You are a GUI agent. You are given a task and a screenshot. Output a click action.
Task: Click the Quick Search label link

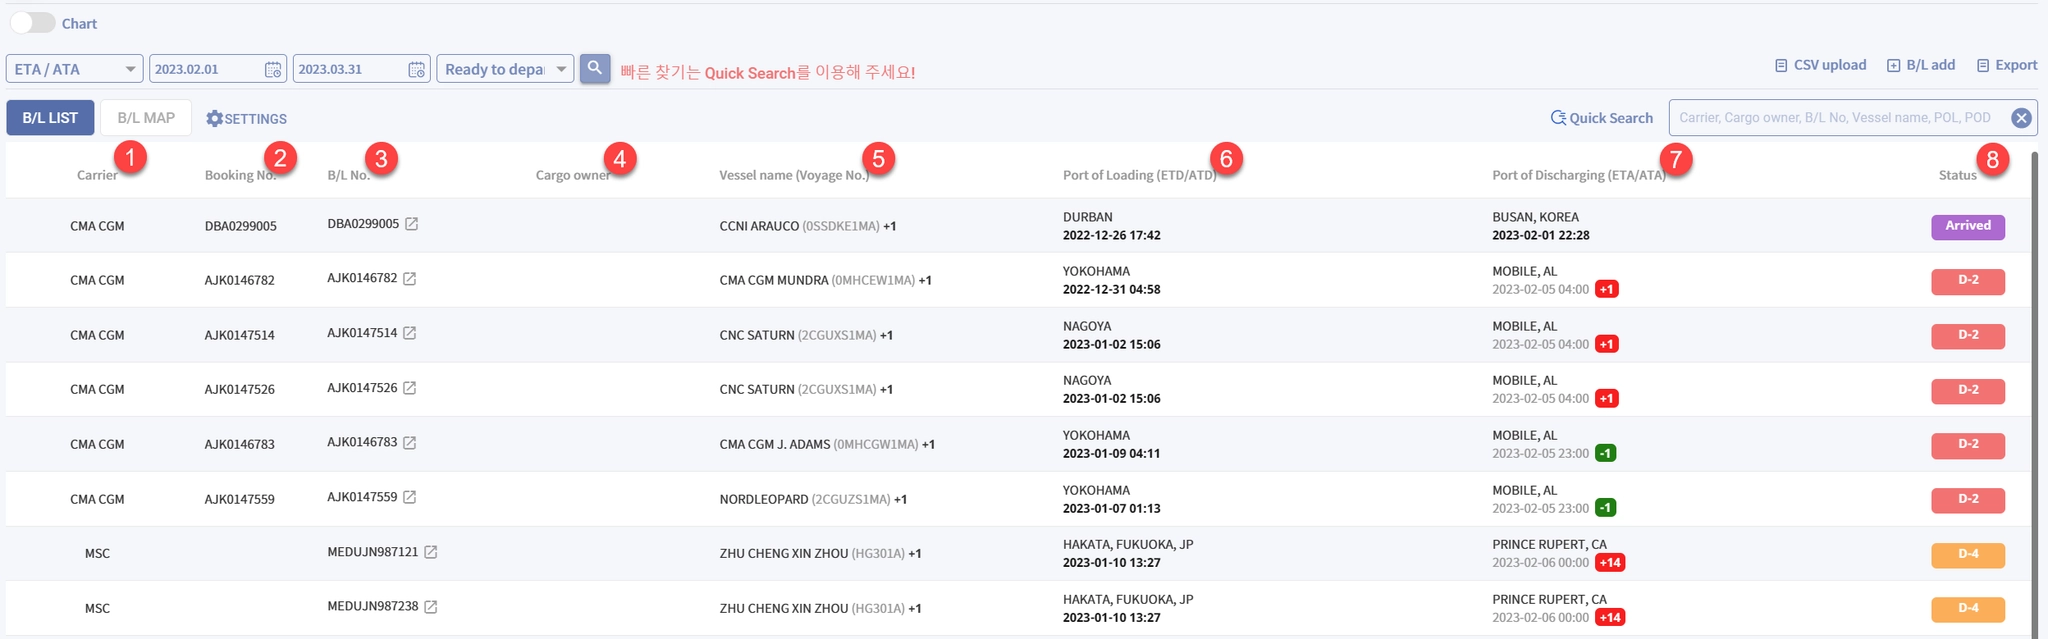point(1602,118)
